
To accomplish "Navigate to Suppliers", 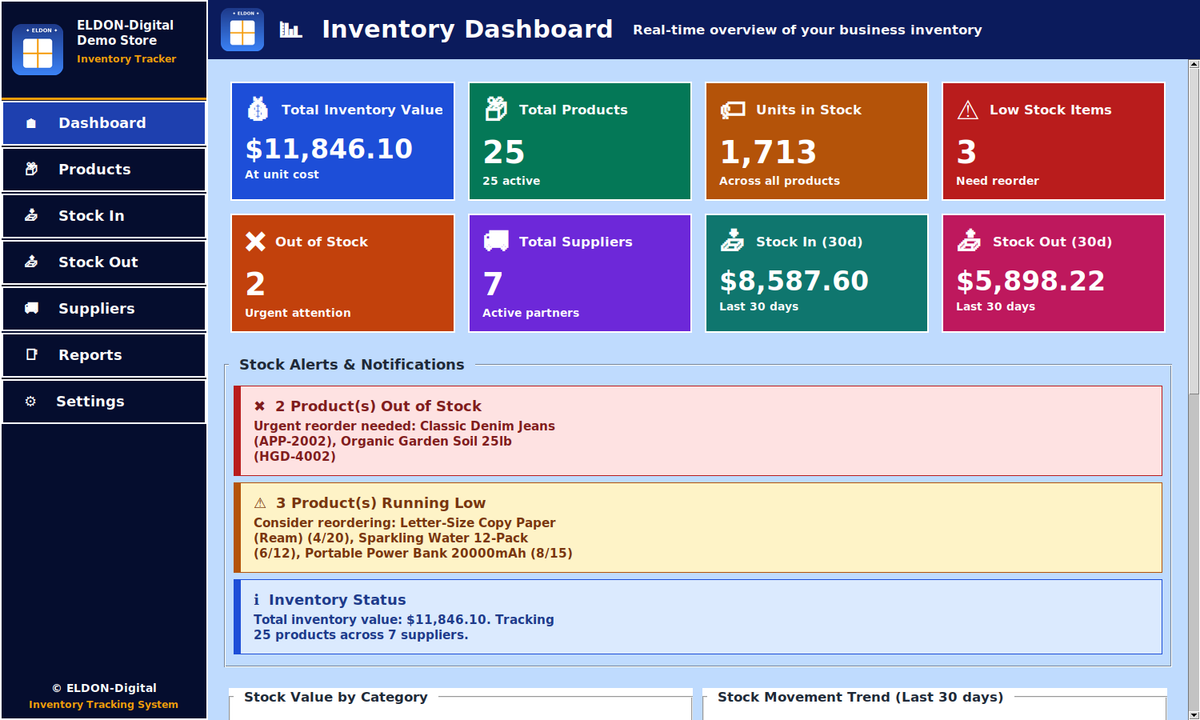I will [104, 308].
